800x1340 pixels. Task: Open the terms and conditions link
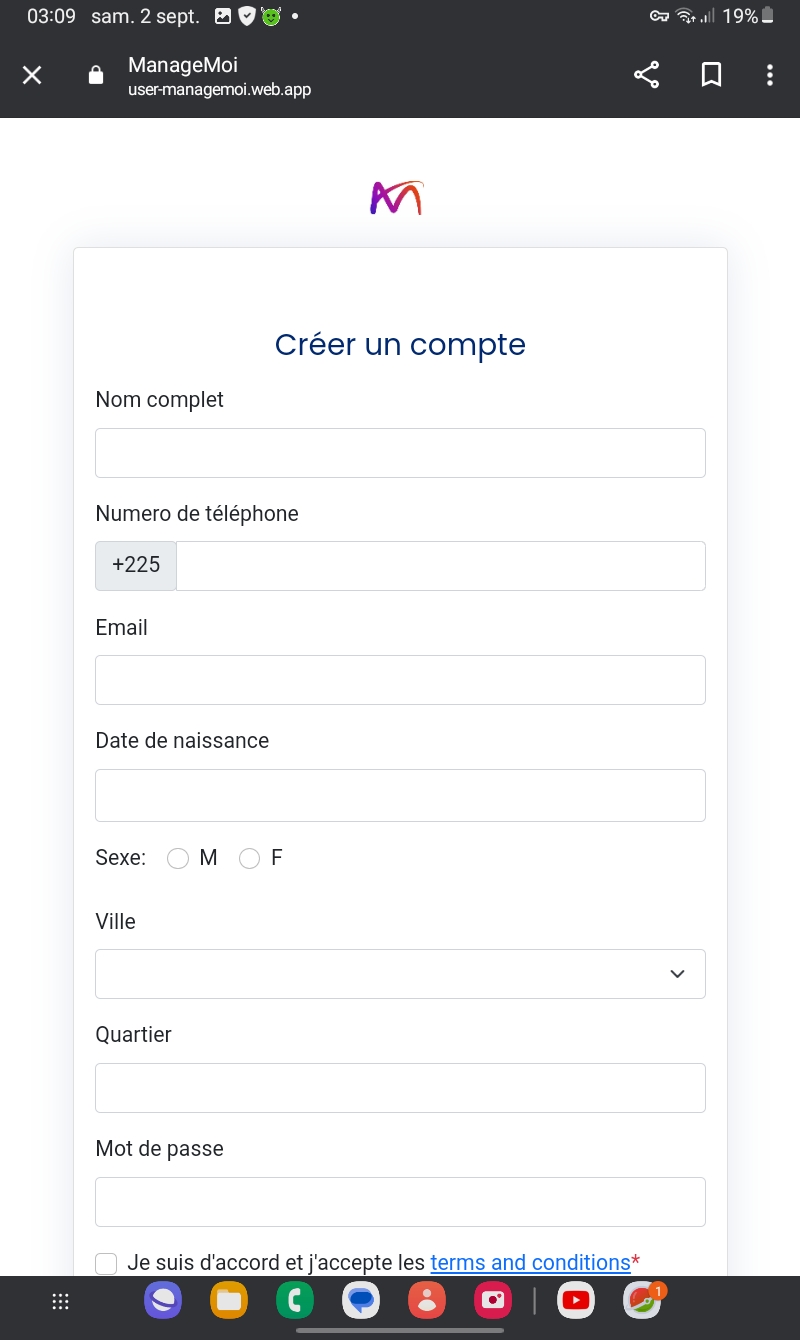530,1263
